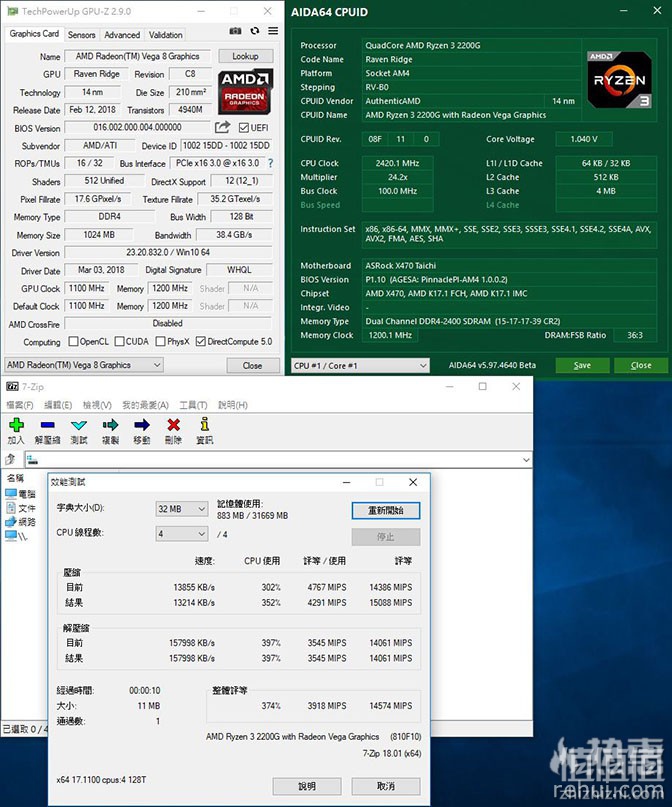Click the 7-Zip Copy (複製) toolbar icon
This screenshot has height=807, width=672.
point(110,431)
